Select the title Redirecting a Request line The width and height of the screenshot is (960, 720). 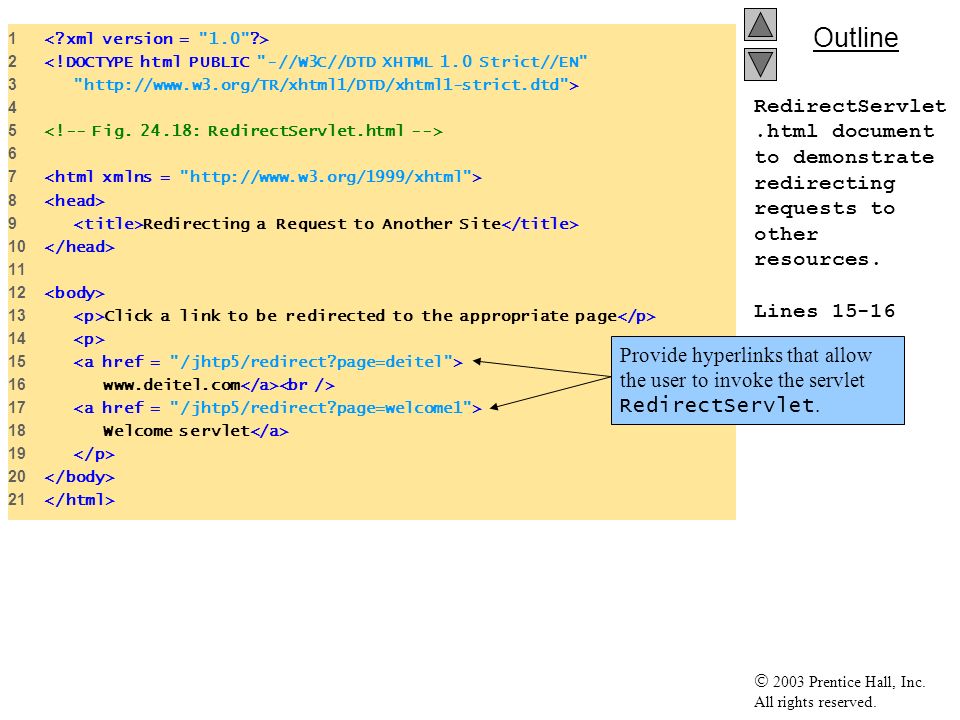tap(326, 224)
